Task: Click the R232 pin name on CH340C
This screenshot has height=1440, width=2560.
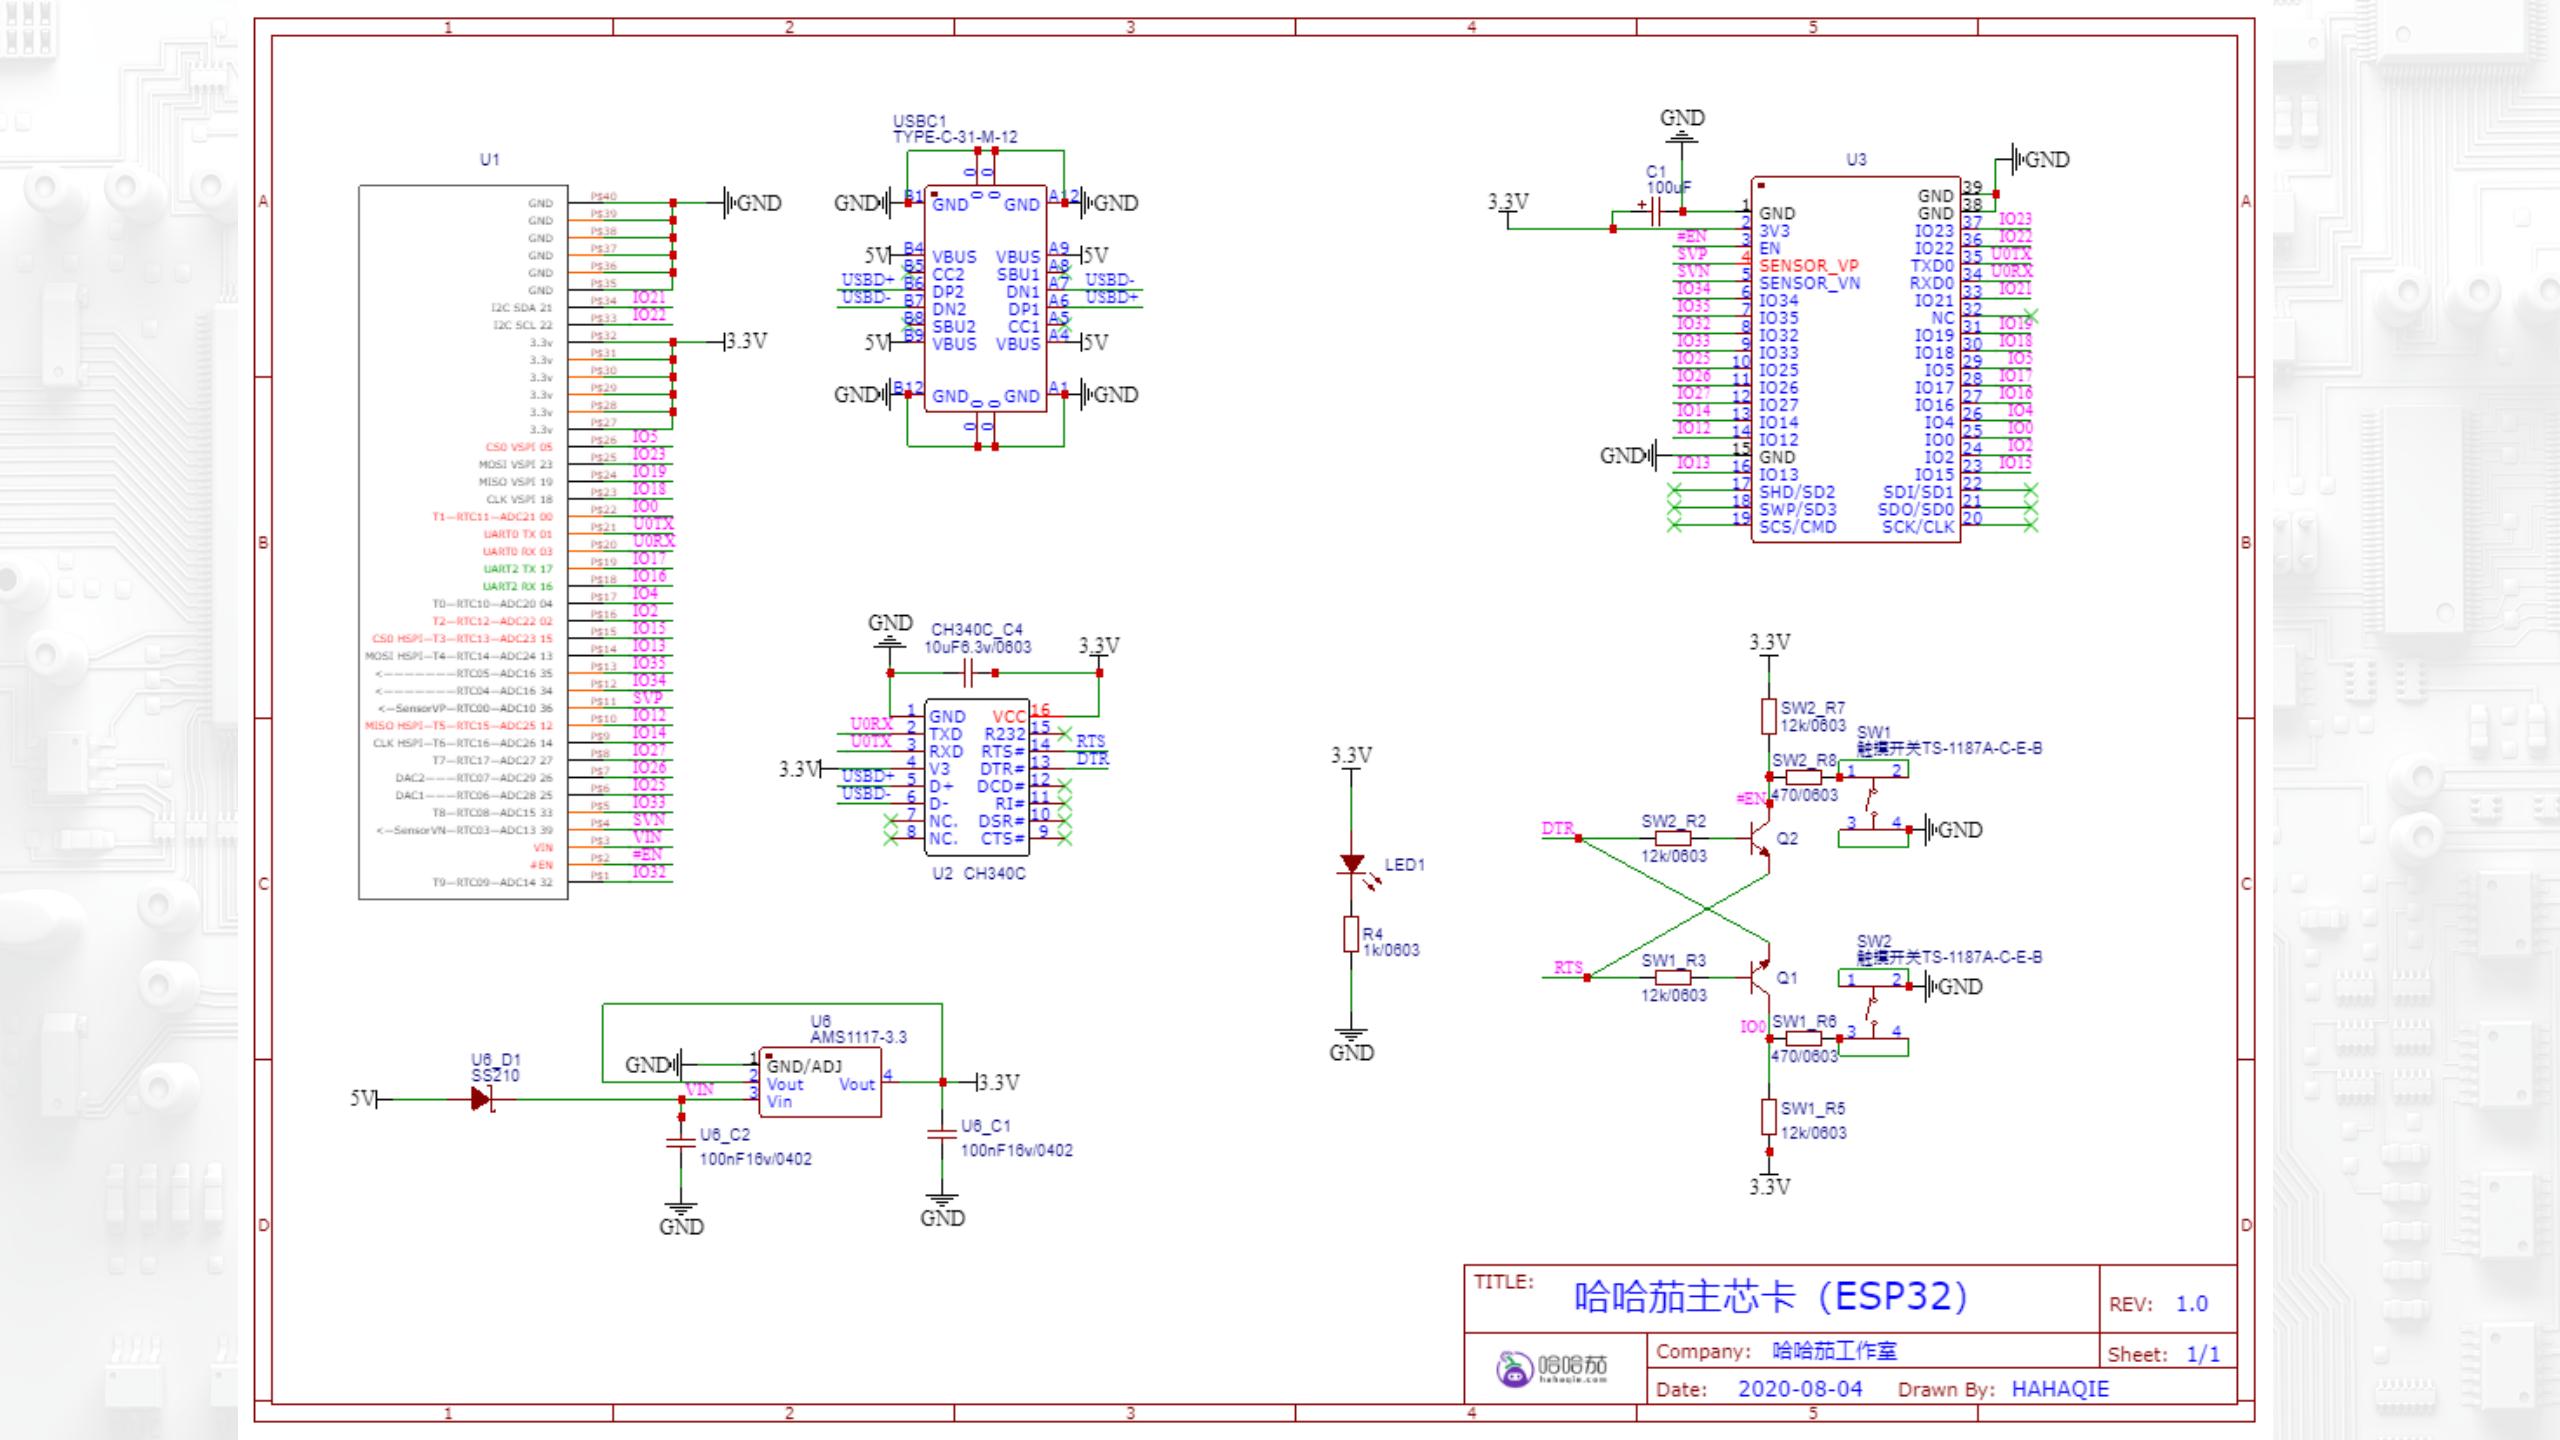Action: (1005, 734)
